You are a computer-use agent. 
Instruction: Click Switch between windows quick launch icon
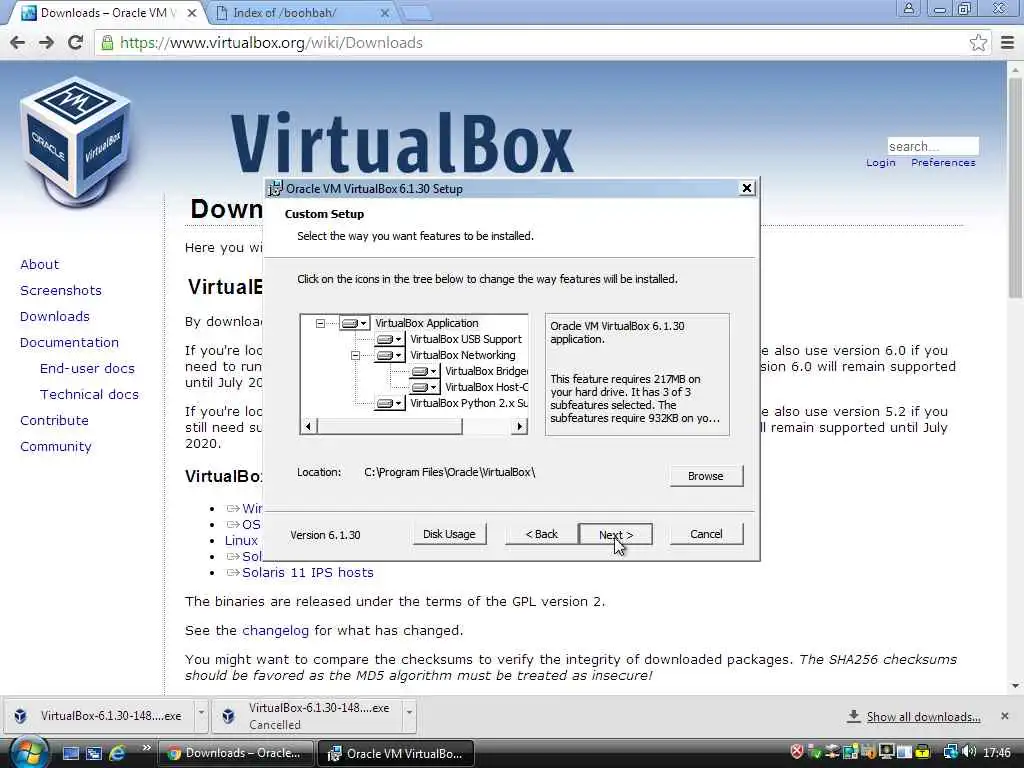(93, 754)
